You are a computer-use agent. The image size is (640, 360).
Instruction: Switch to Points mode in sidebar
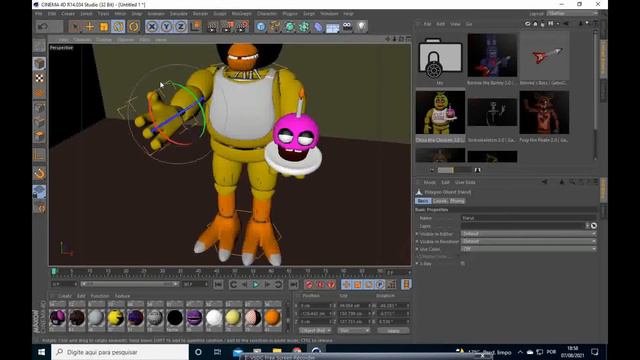tap(39, 108)
